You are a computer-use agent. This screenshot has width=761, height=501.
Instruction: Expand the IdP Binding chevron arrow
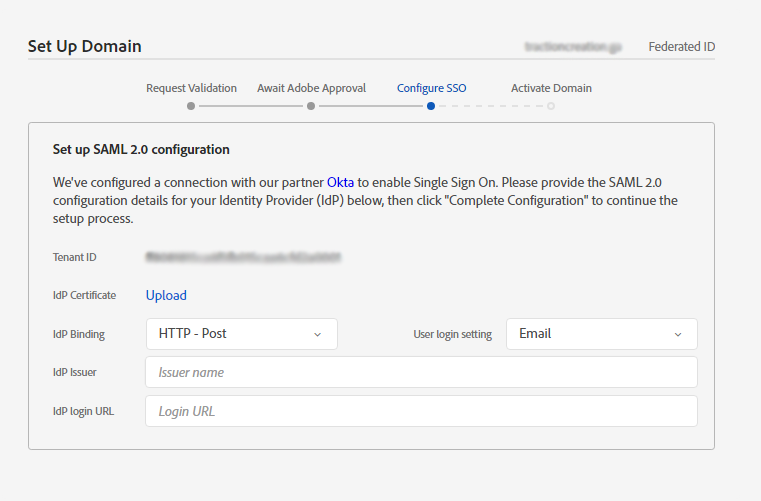(318, 334)
